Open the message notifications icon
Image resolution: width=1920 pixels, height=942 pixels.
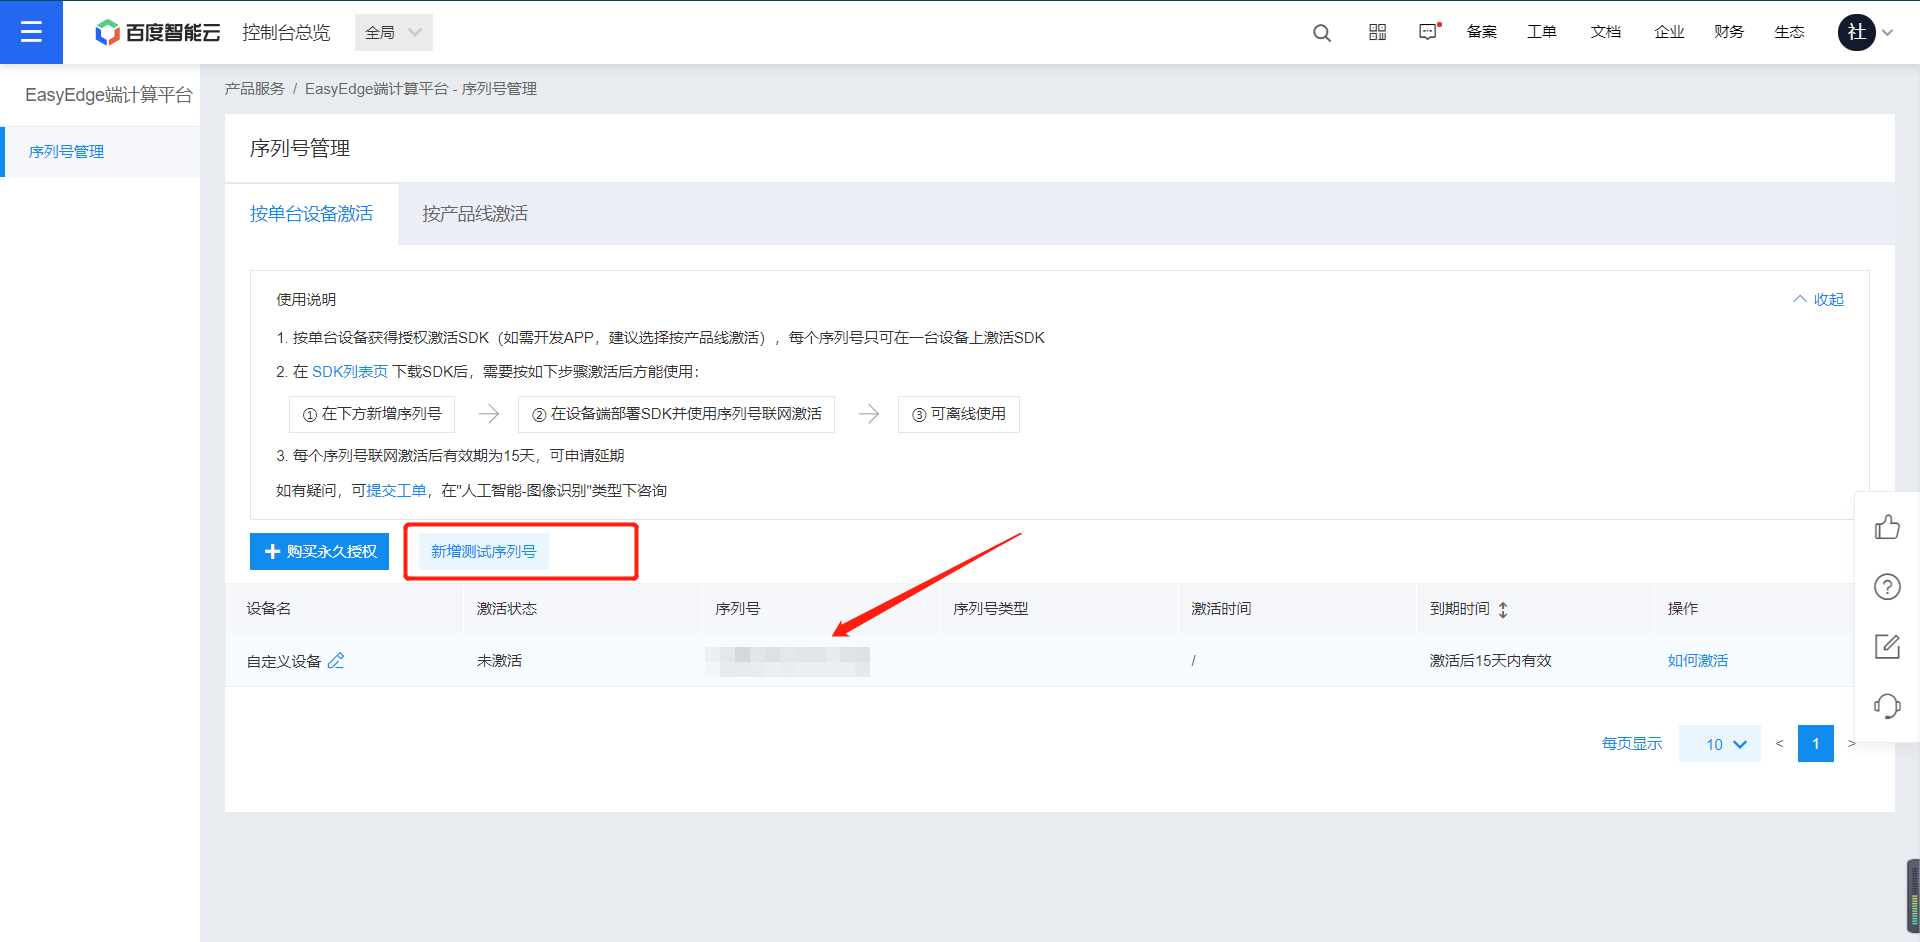[x=1429, y=32]
